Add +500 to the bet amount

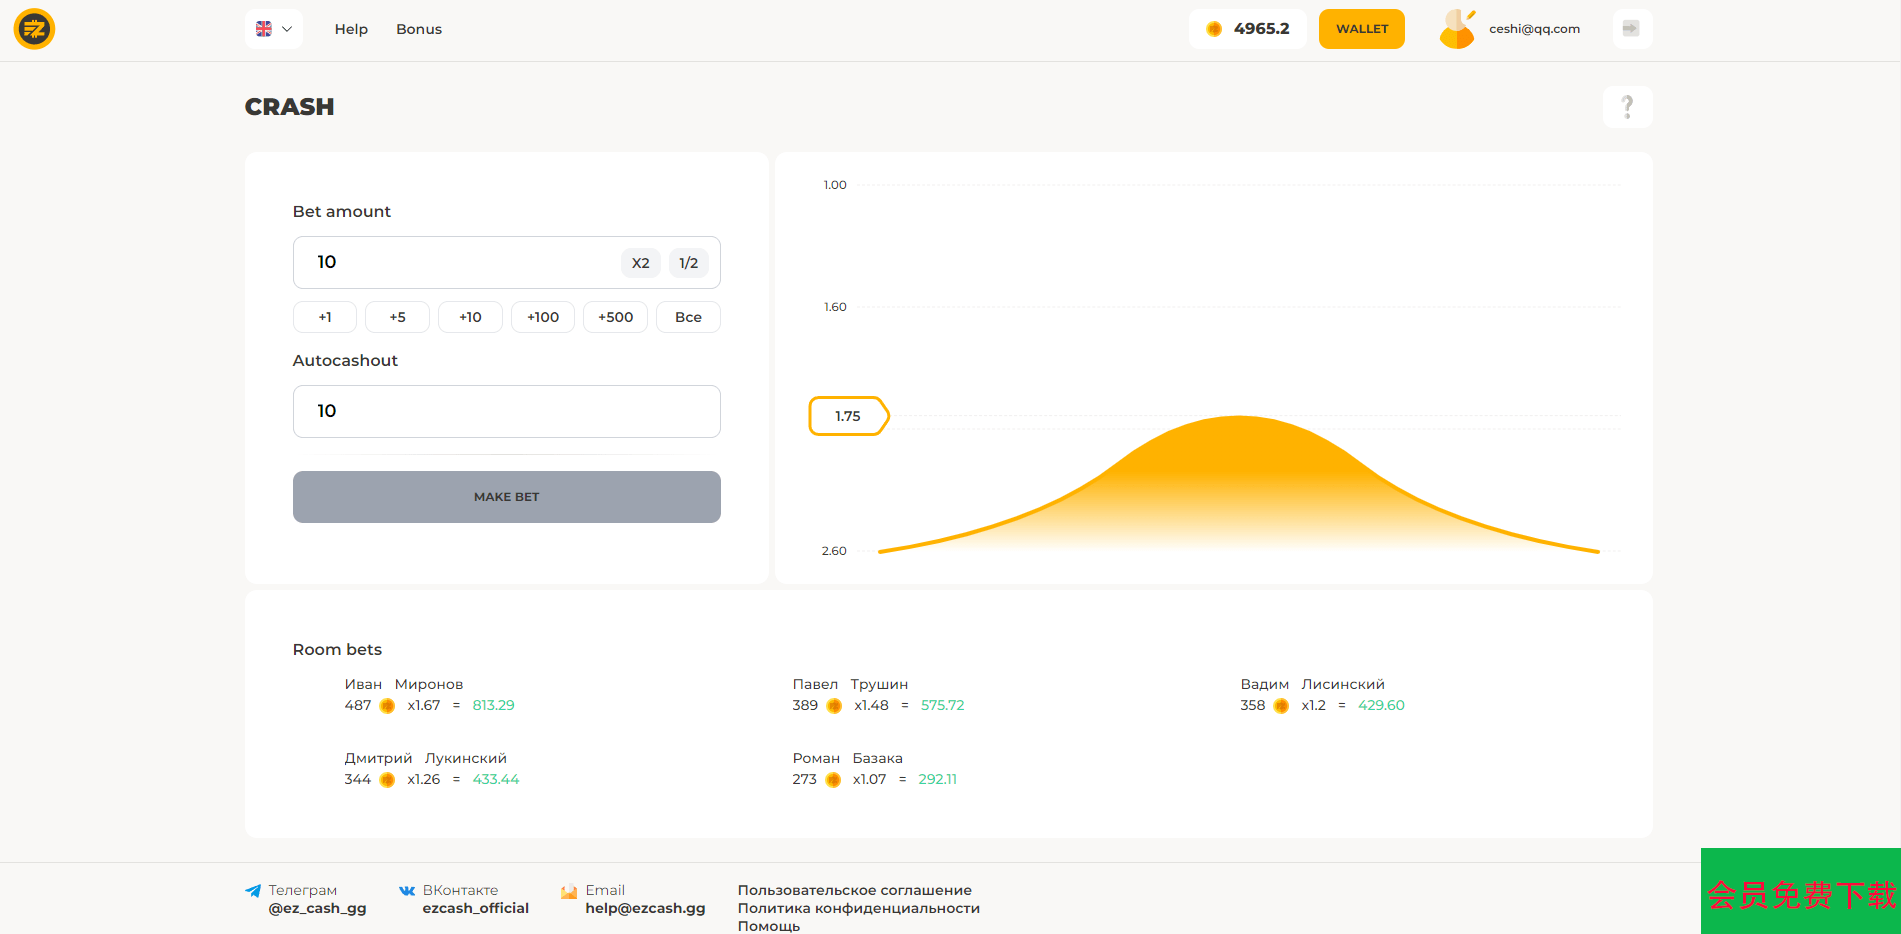point(615,317)
